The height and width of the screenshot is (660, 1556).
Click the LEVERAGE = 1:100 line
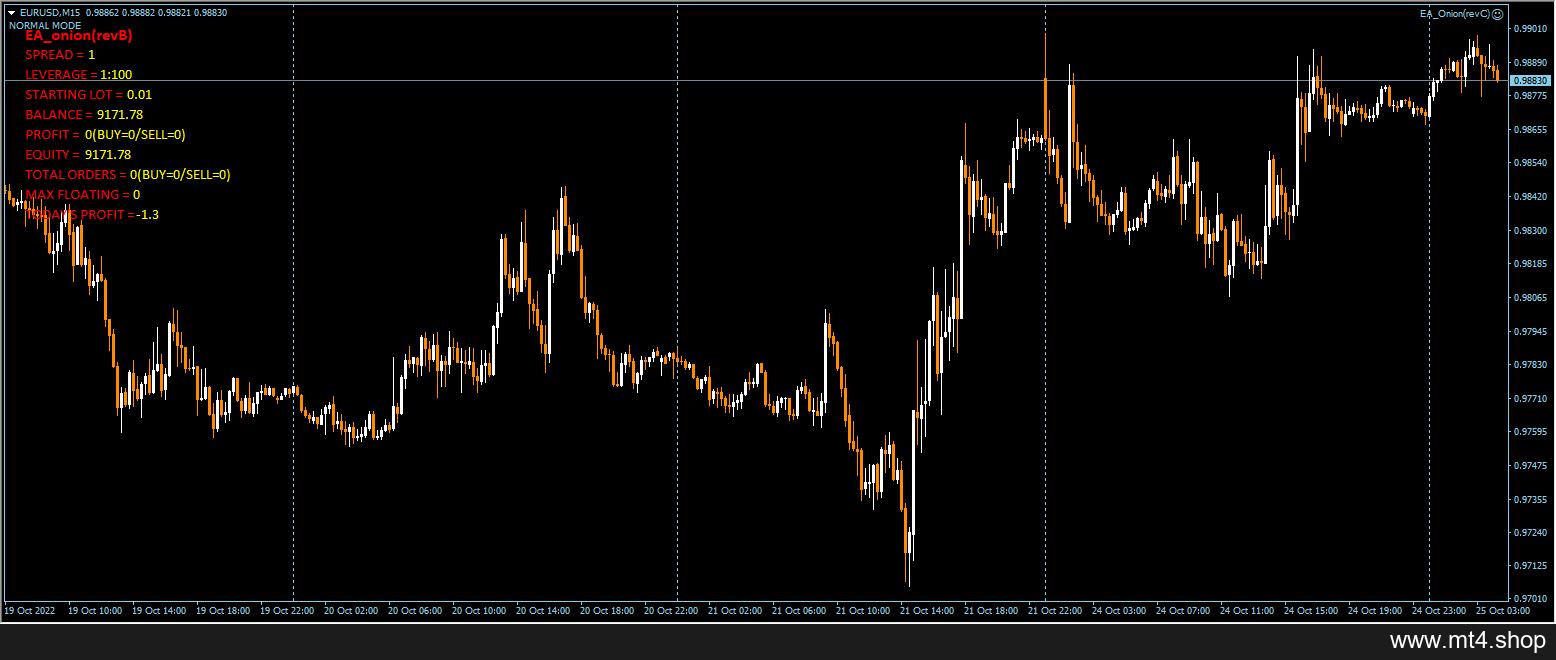point(79,75)
